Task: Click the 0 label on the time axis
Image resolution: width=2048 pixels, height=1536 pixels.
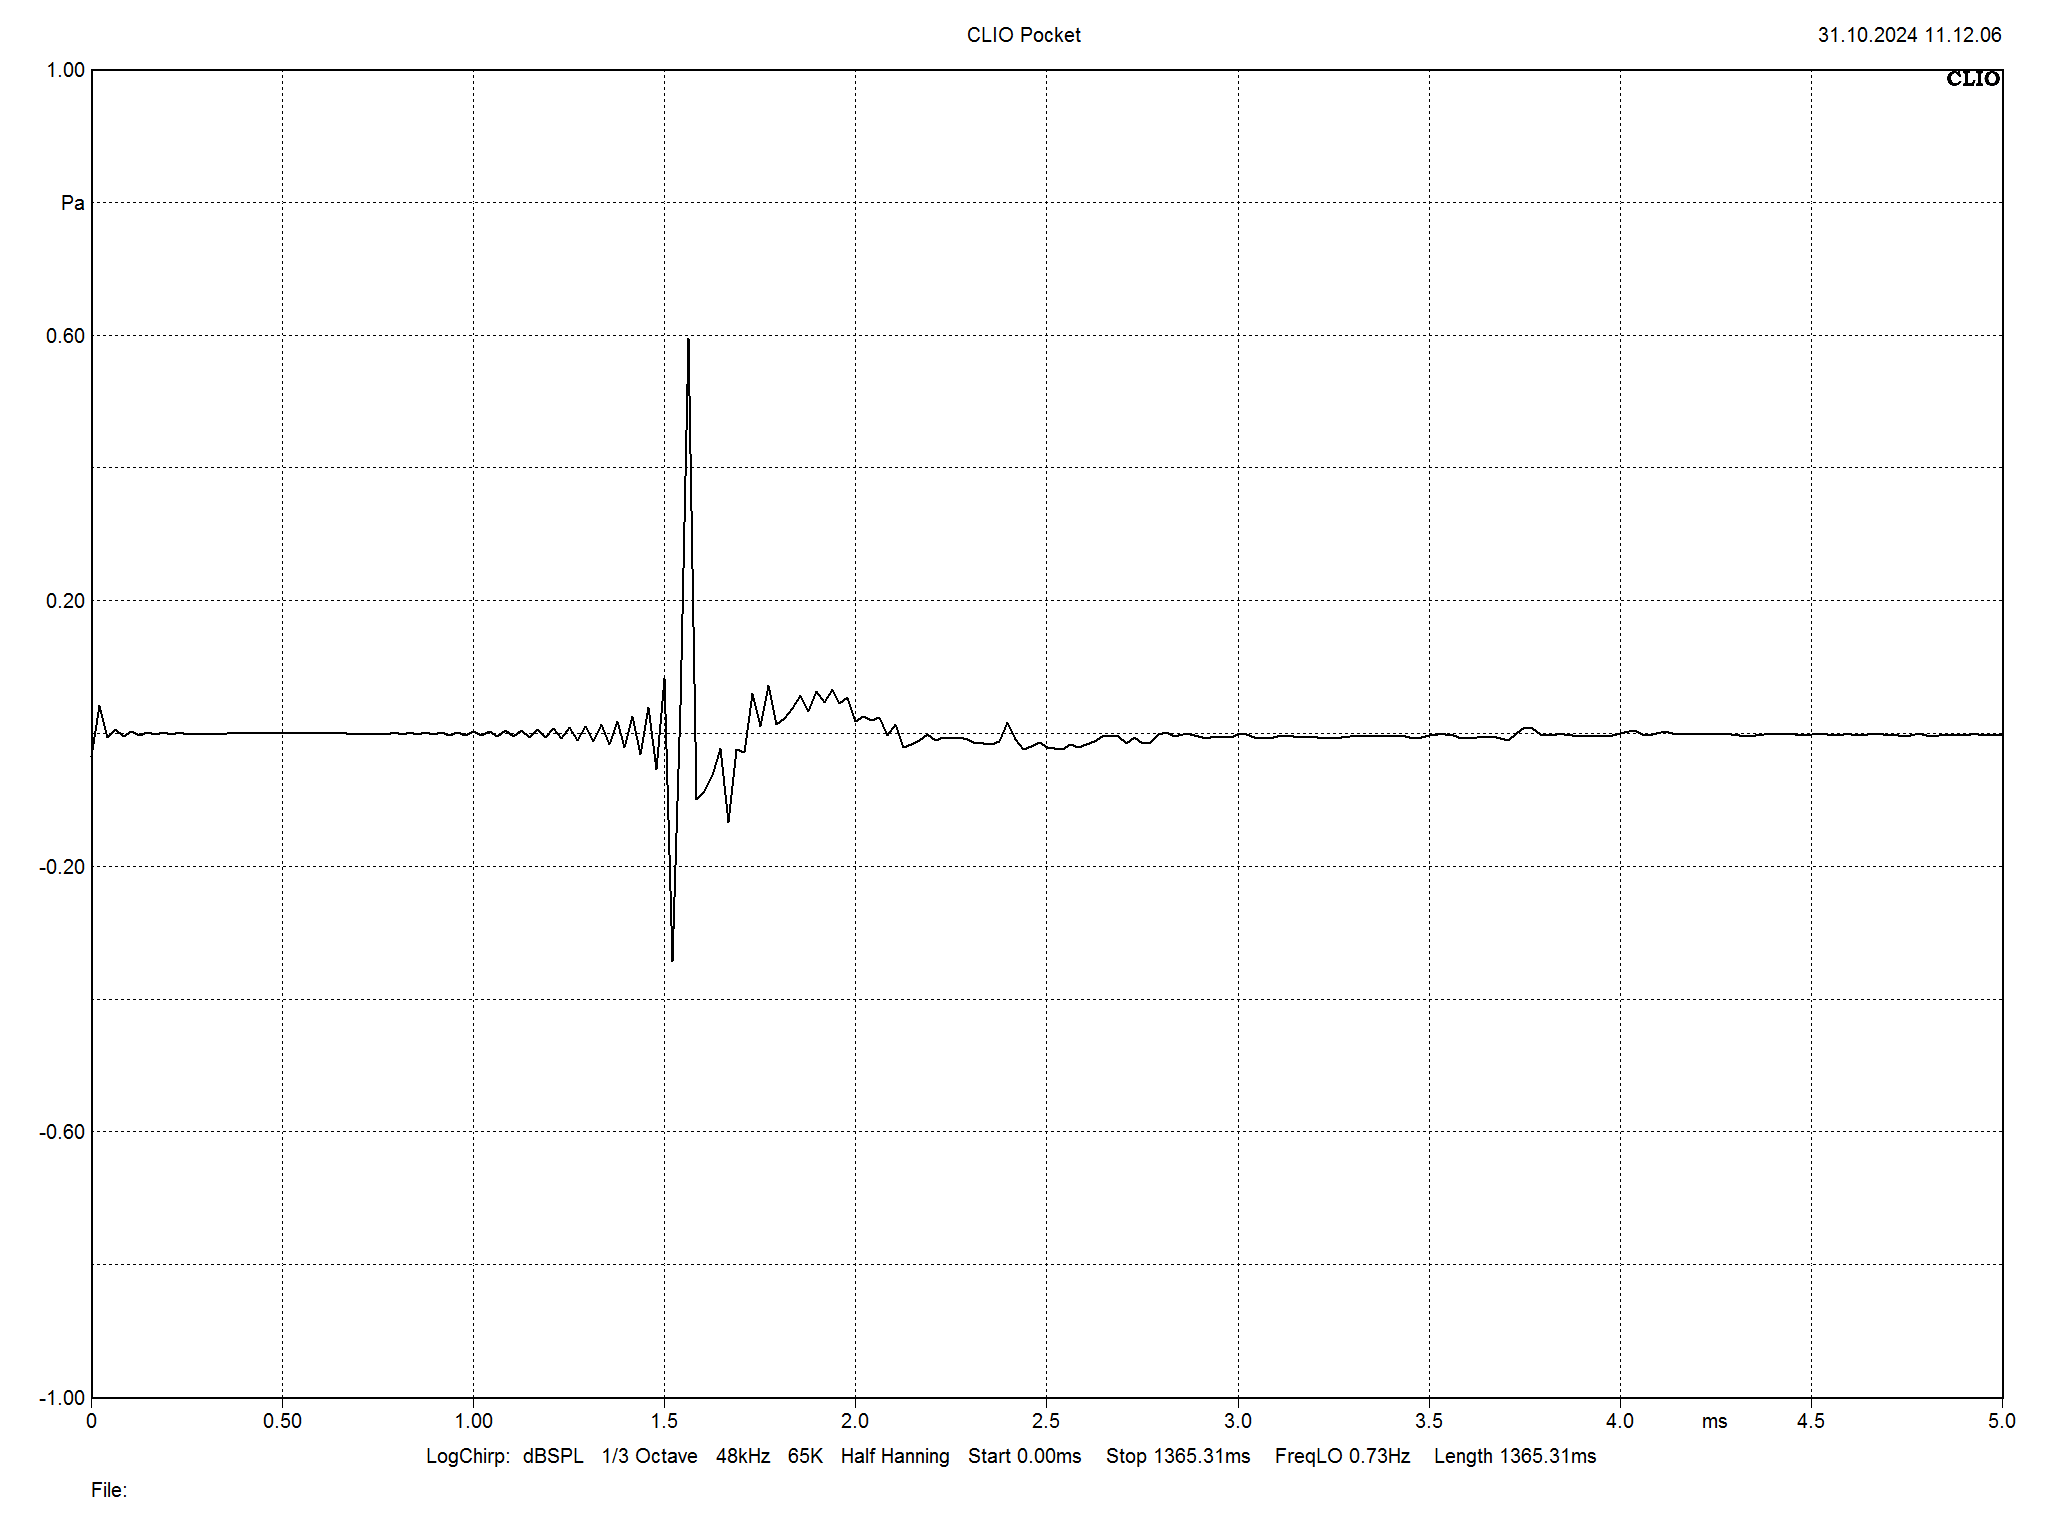Action: pyautogui.click(x=92, y=1421)
